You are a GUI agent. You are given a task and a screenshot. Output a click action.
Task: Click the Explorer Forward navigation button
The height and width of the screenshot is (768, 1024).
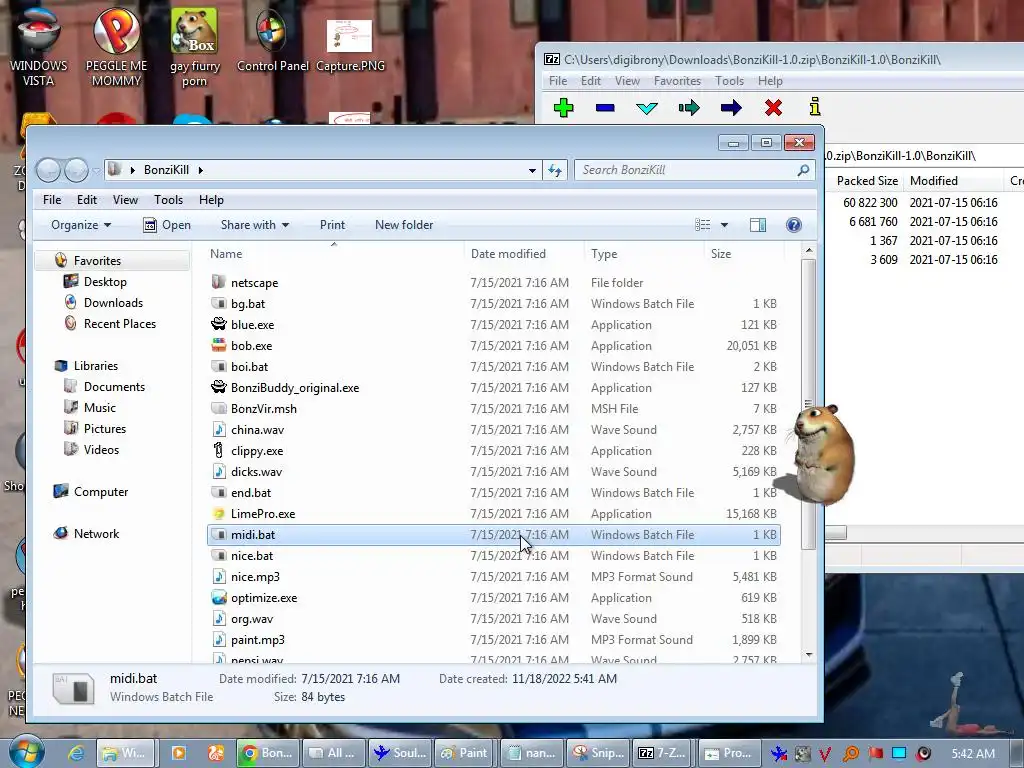tap(76, 170)
